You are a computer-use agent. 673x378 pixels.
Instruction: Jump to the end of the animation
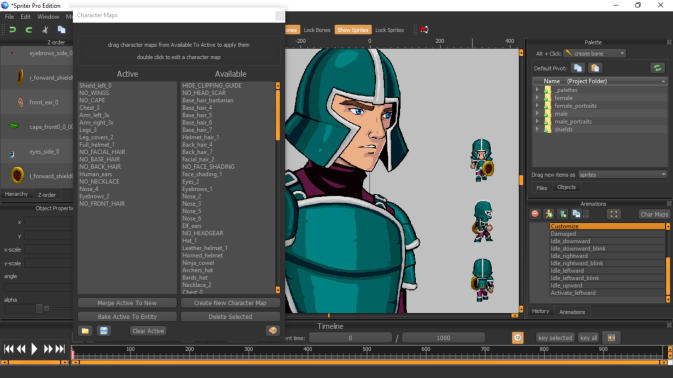click(x=60, y=349)
